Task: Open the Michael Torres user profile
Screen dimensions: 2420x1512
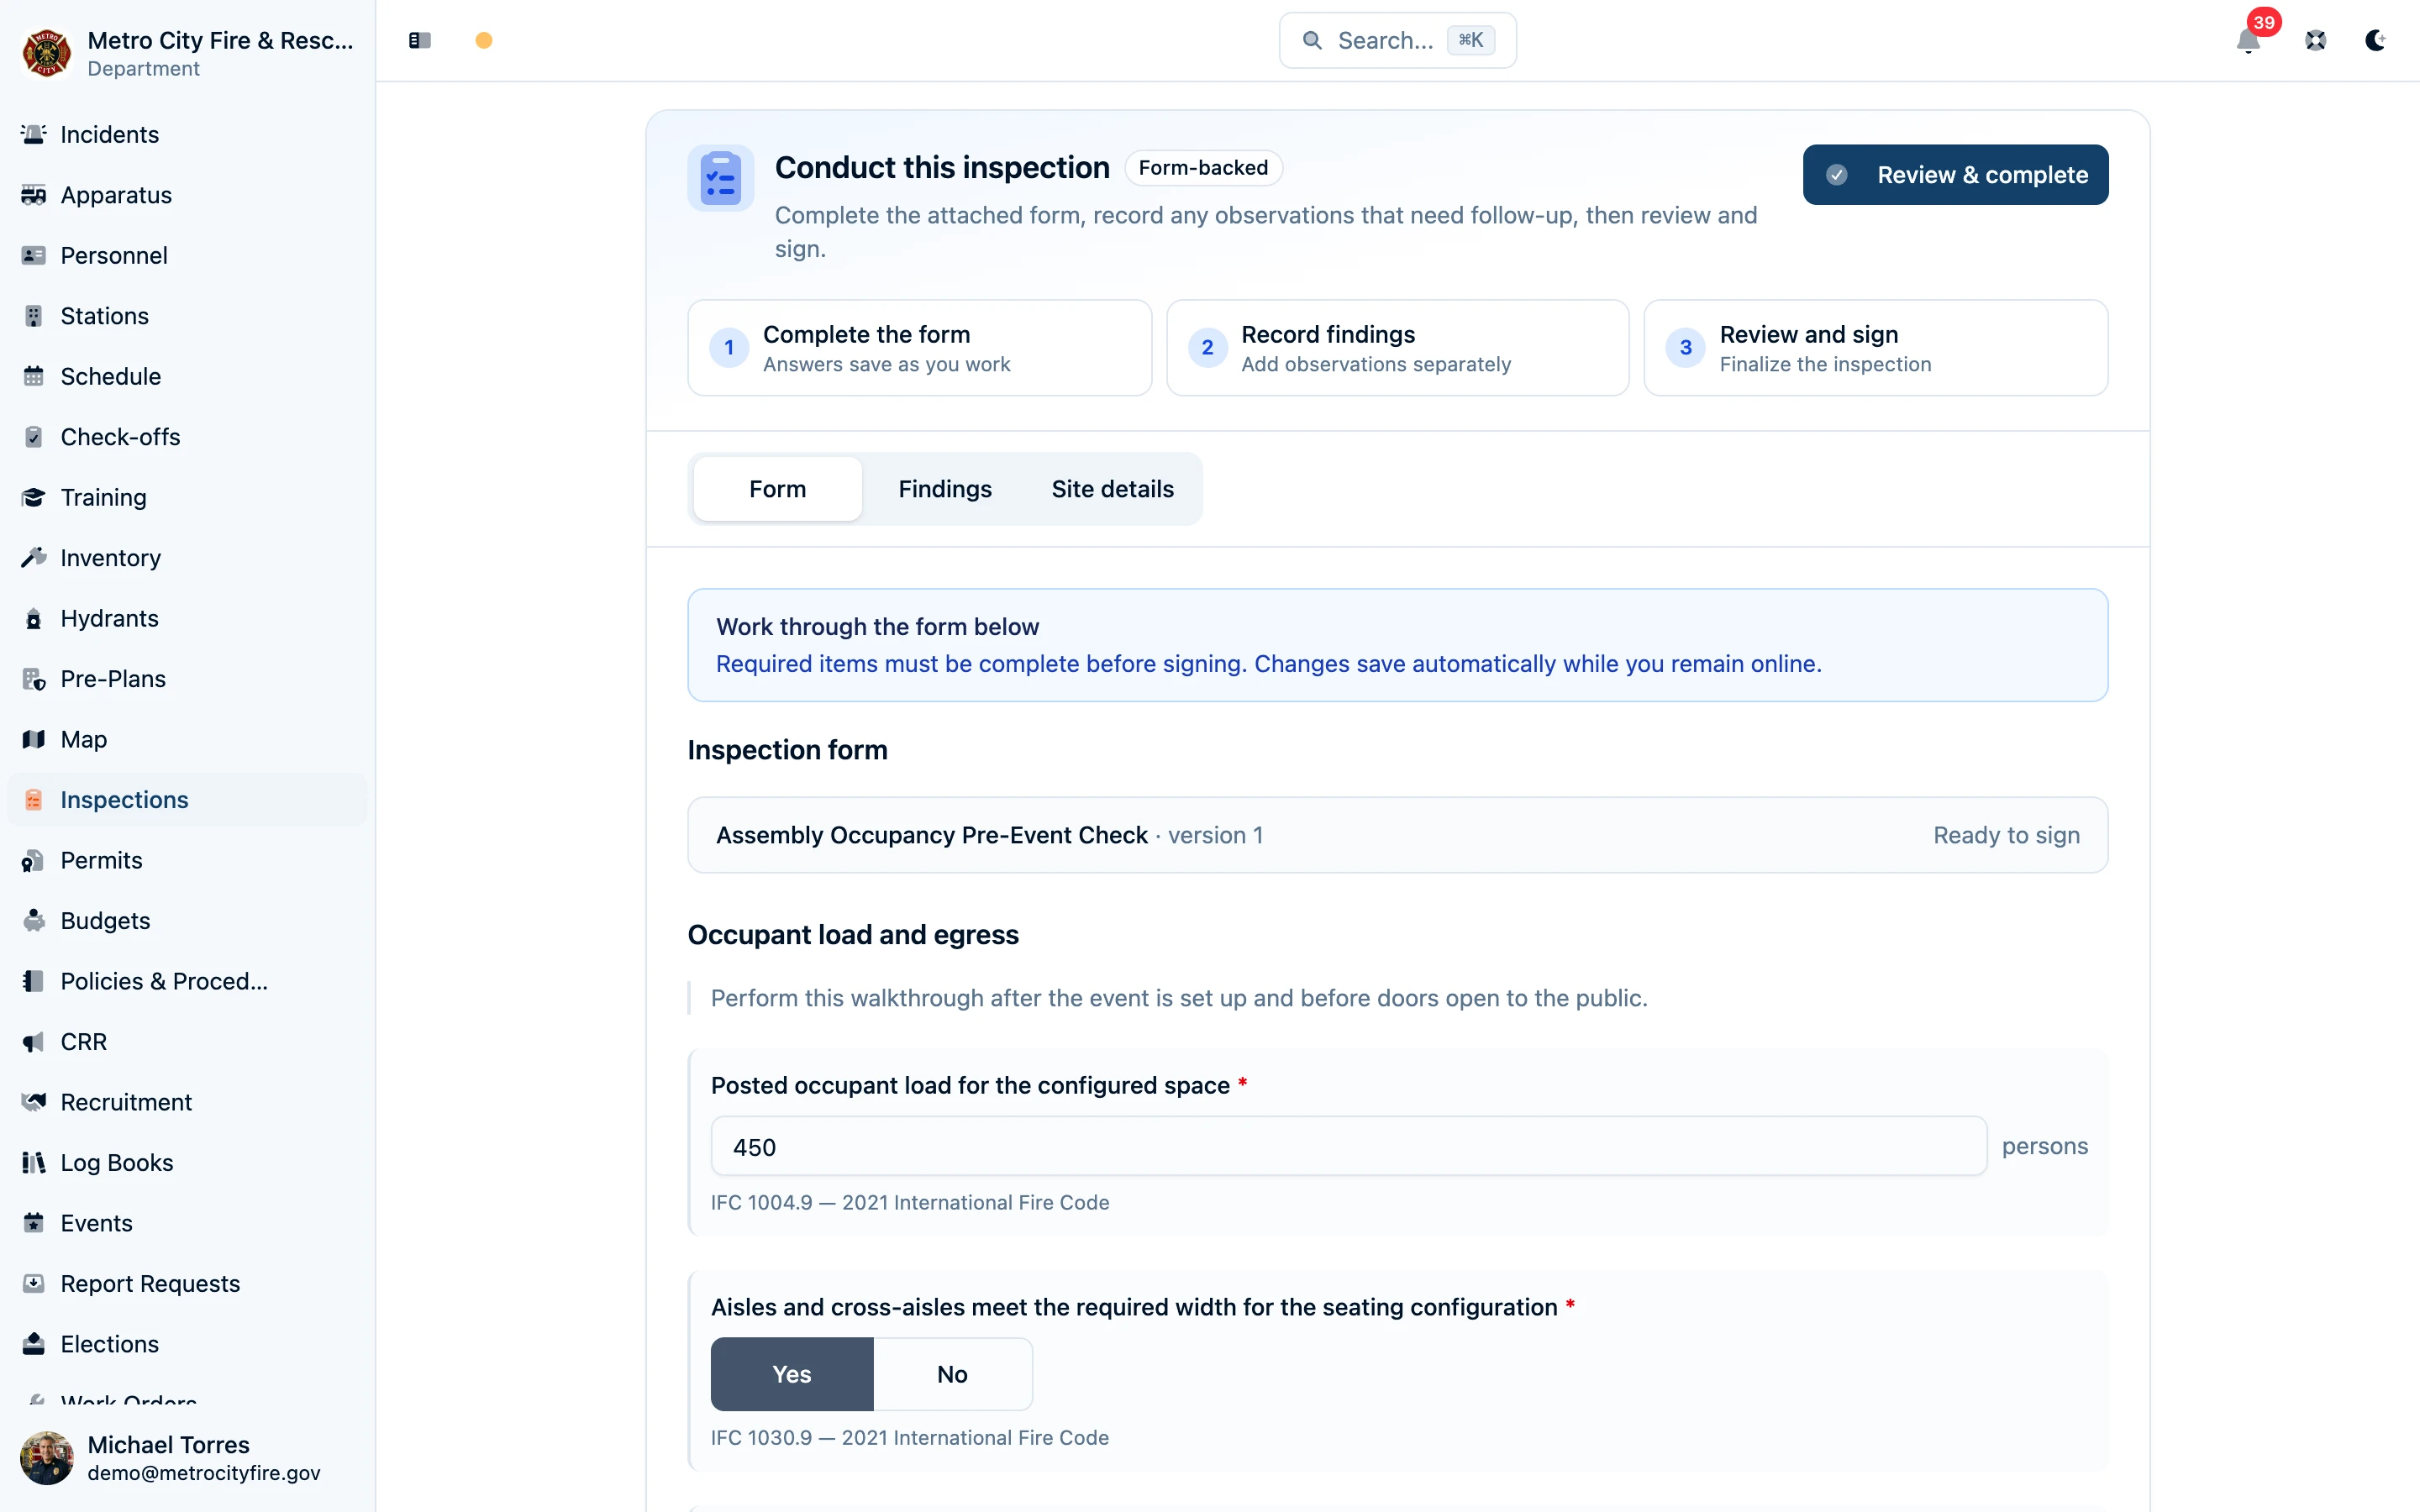Action: (x=187, y=1458)
